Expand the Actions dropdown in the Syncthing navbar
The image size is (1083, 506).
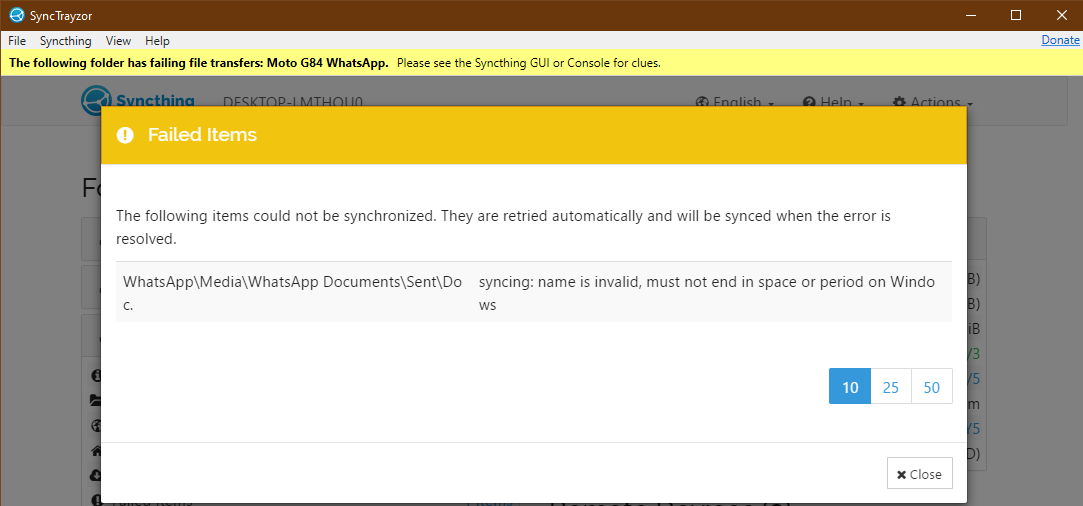point(932,103)
